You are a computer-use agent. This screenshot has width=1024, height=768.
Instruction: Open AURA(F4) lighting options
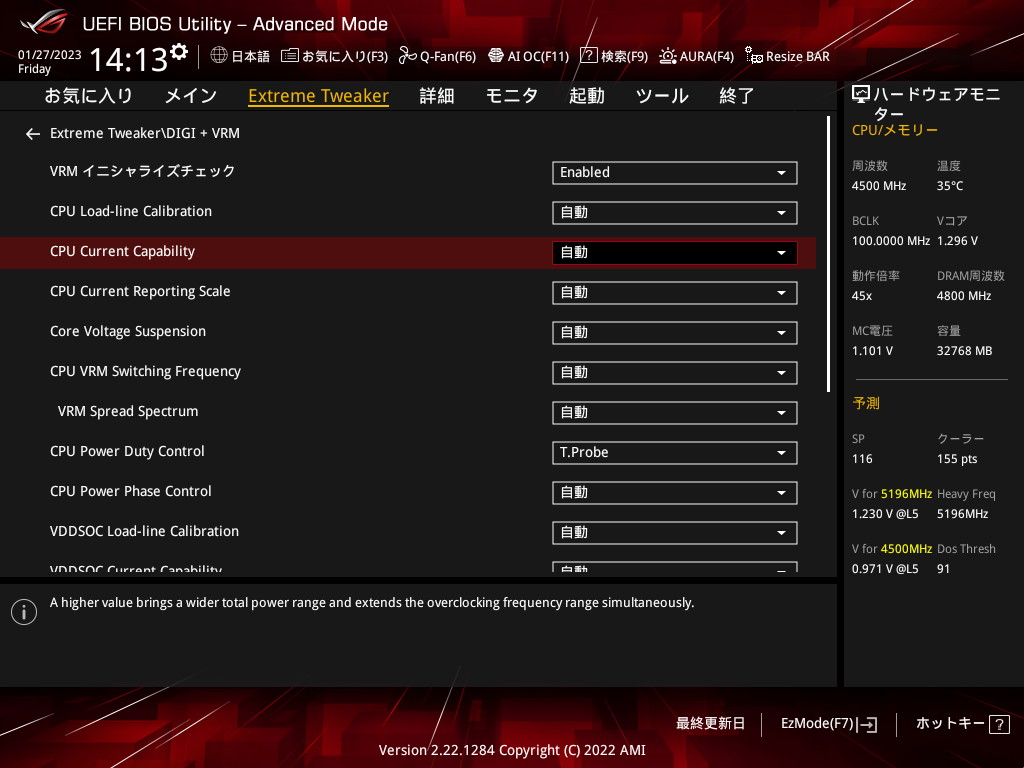[696, 56]
